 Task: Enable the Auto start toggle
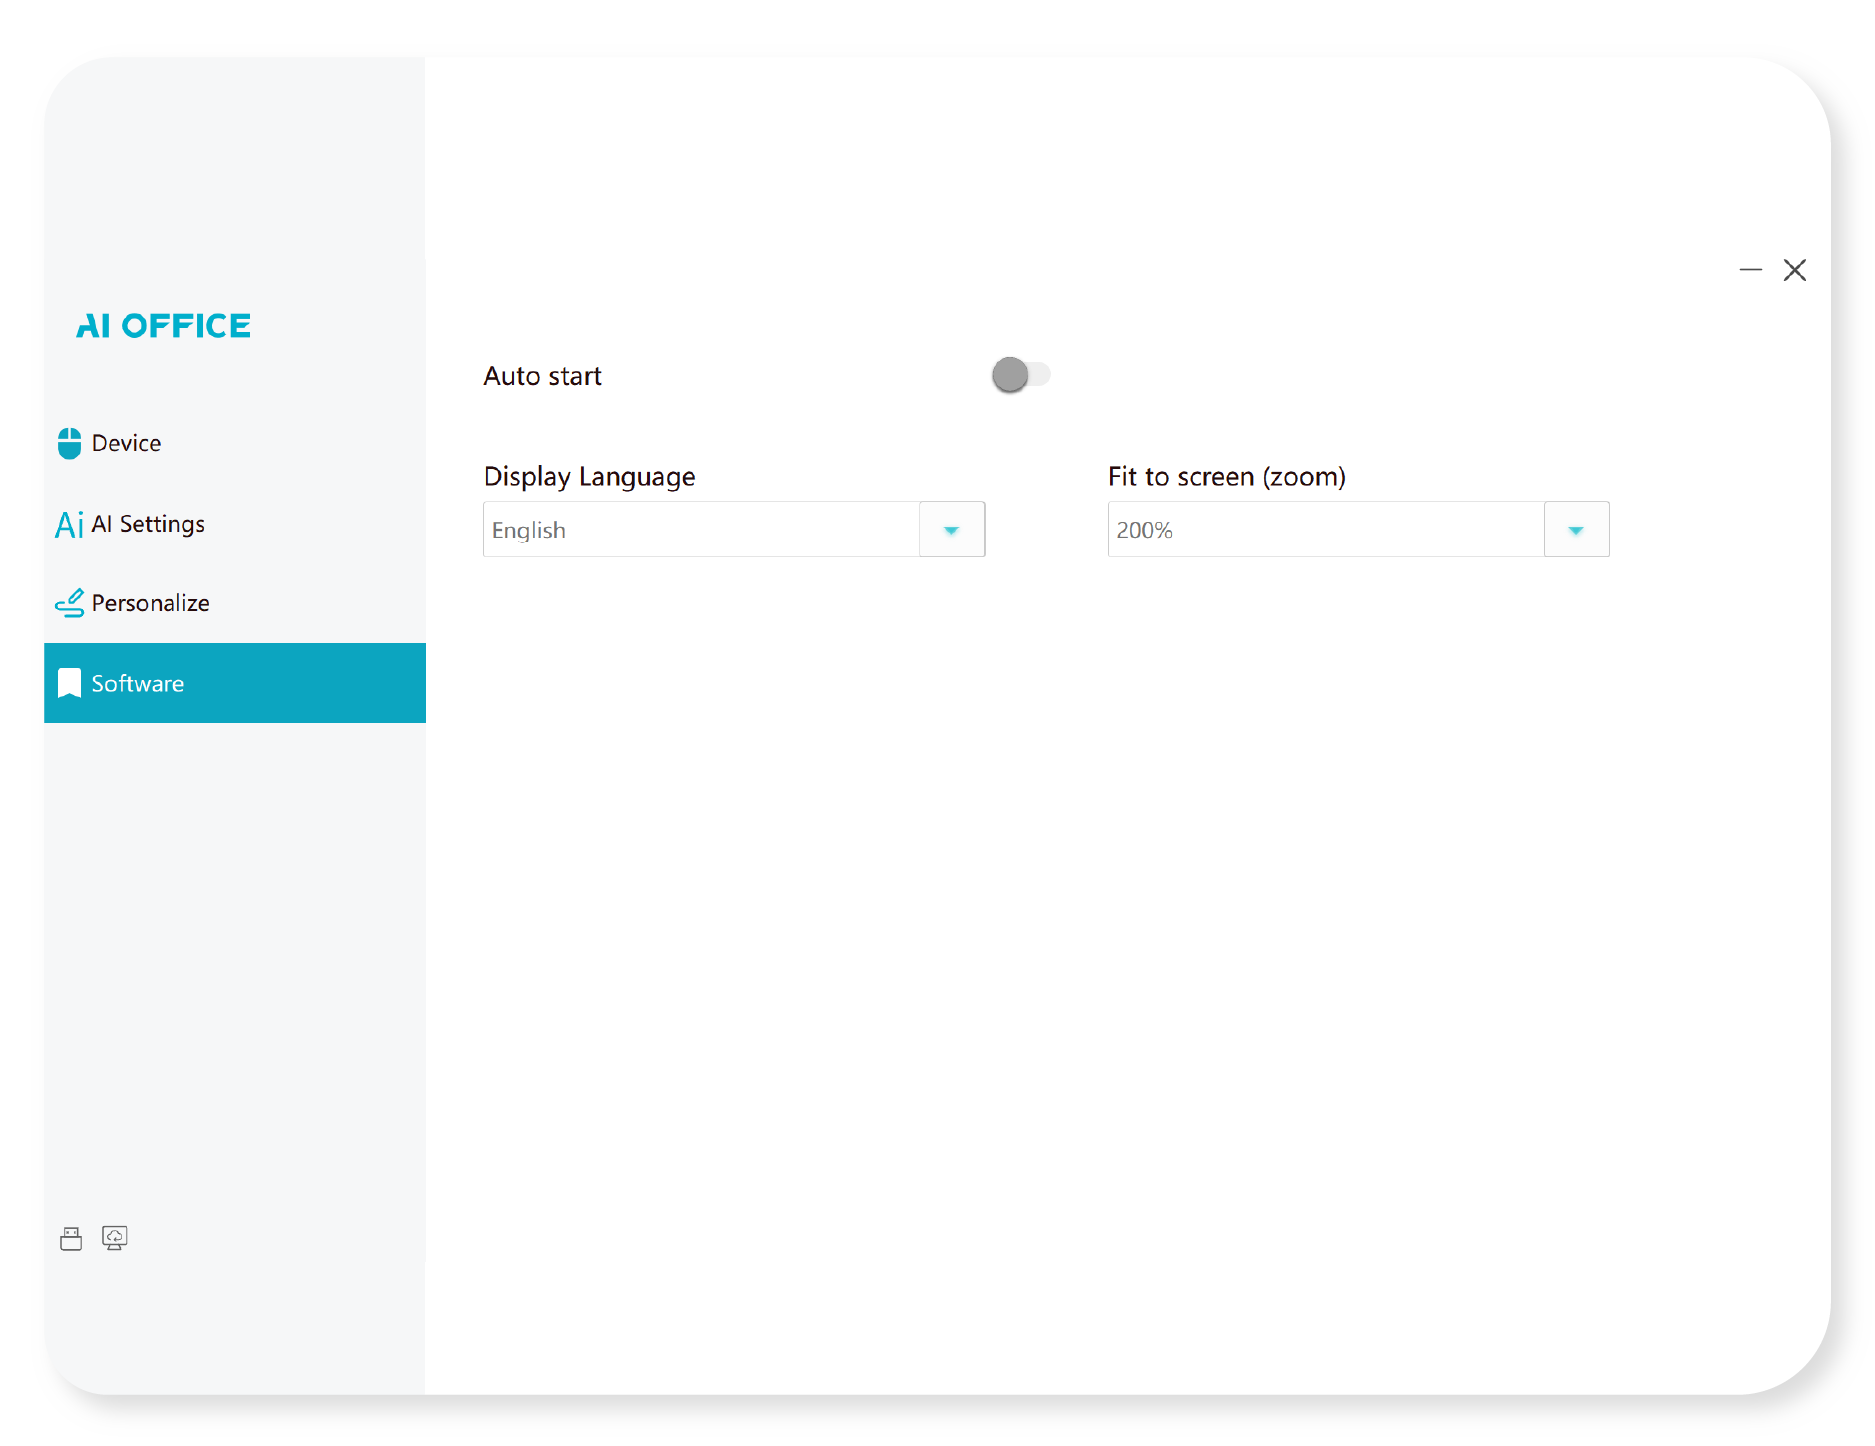pos(1020,375)
